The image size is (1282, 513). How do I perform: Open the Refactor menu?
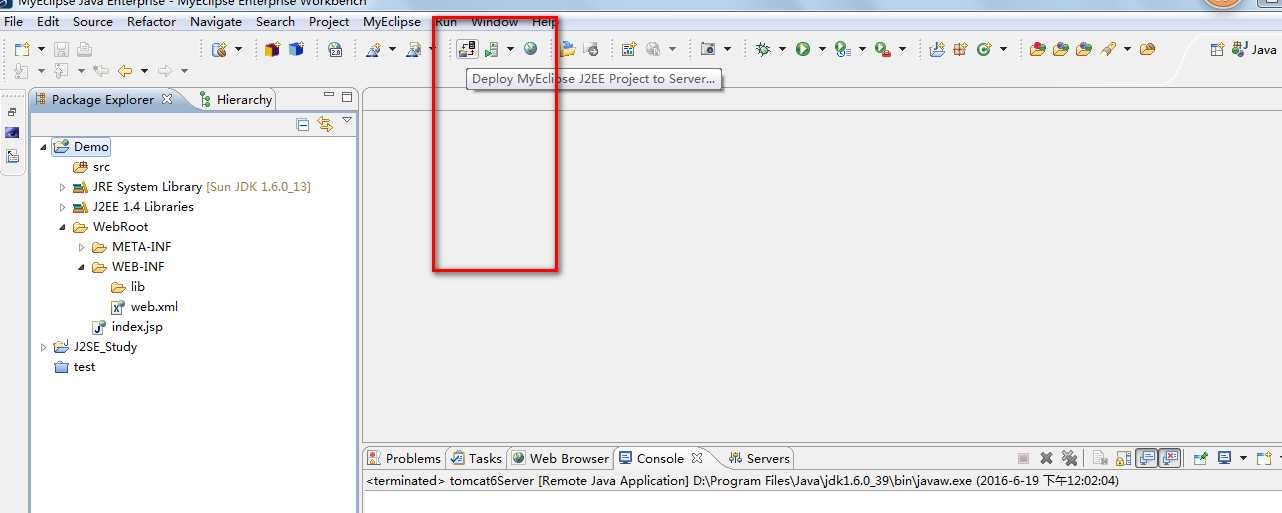tap(151, 21)
